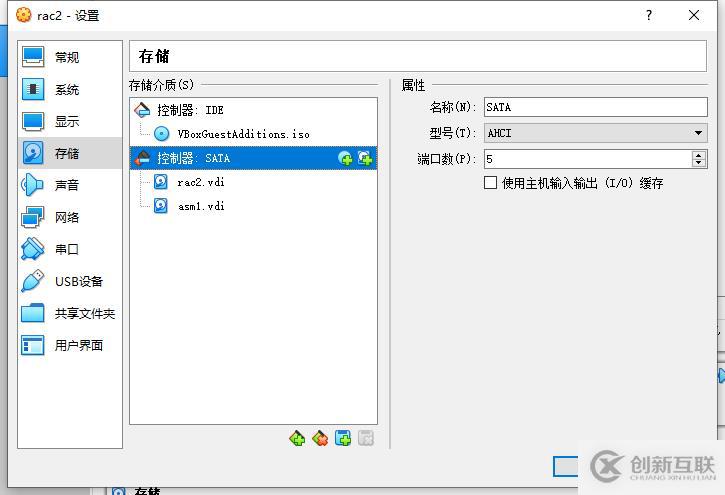Select the 控制器: SATA tree row
This screenshot has height=495, width=725.
(253, 158)
